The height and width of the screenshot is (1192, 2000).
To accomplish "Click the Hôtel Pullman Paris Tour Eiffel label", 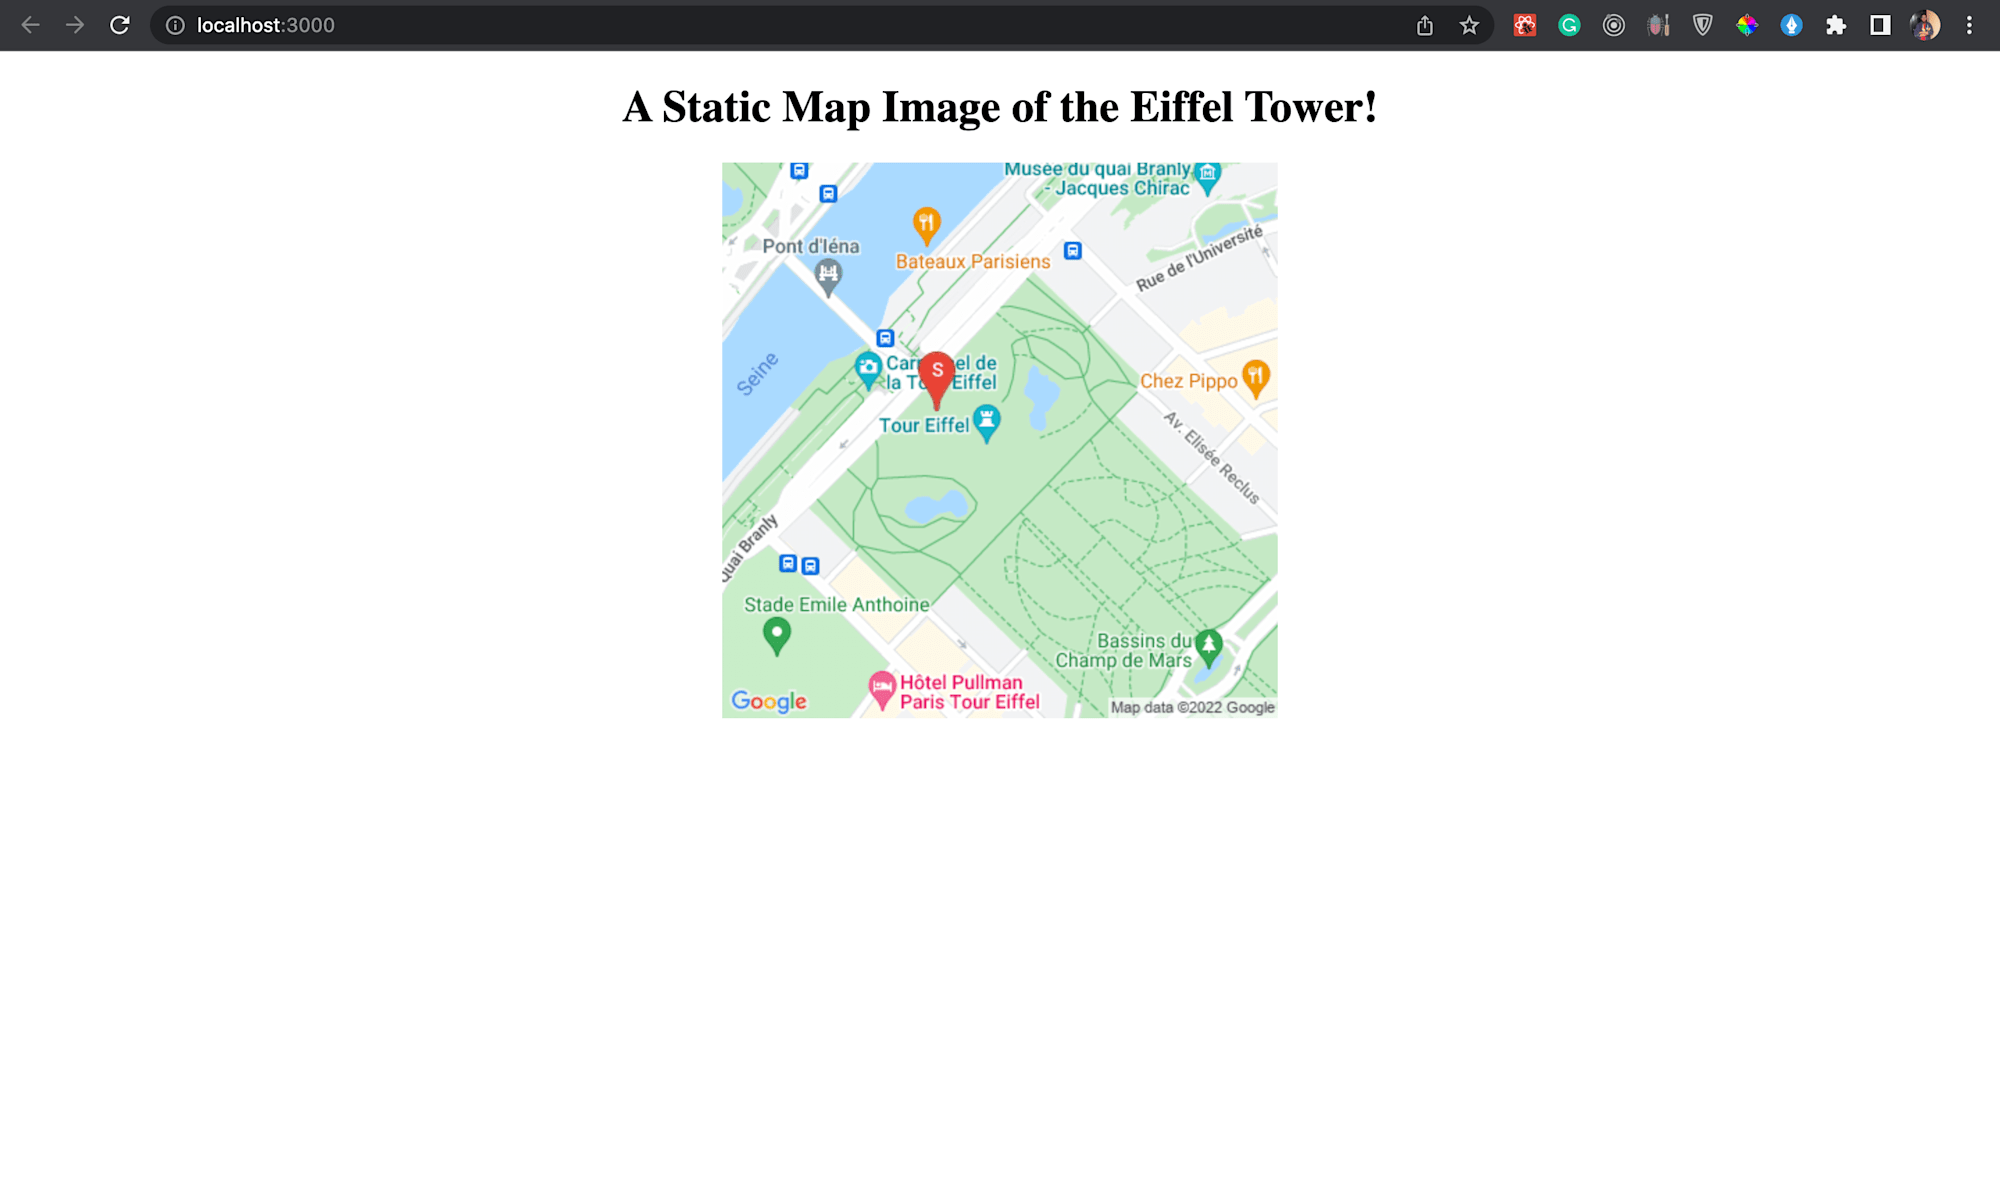I will tap(969, 692).
